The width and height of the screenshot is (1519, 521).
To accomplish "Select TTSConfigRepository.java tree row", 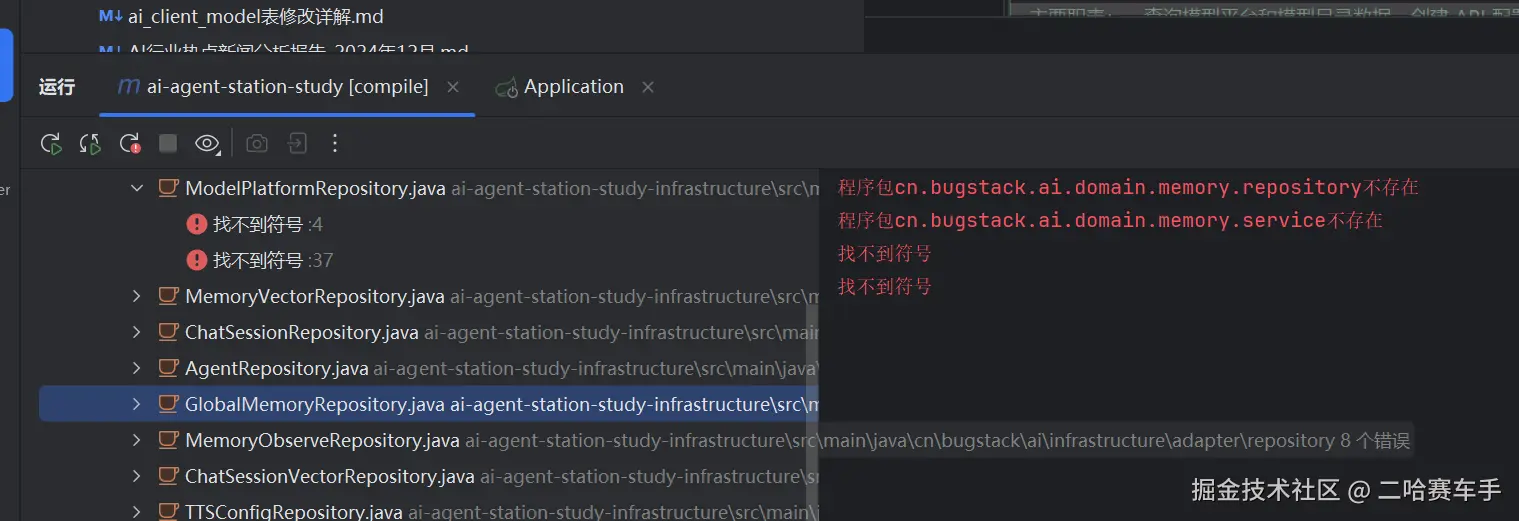I will pos(428,510).
